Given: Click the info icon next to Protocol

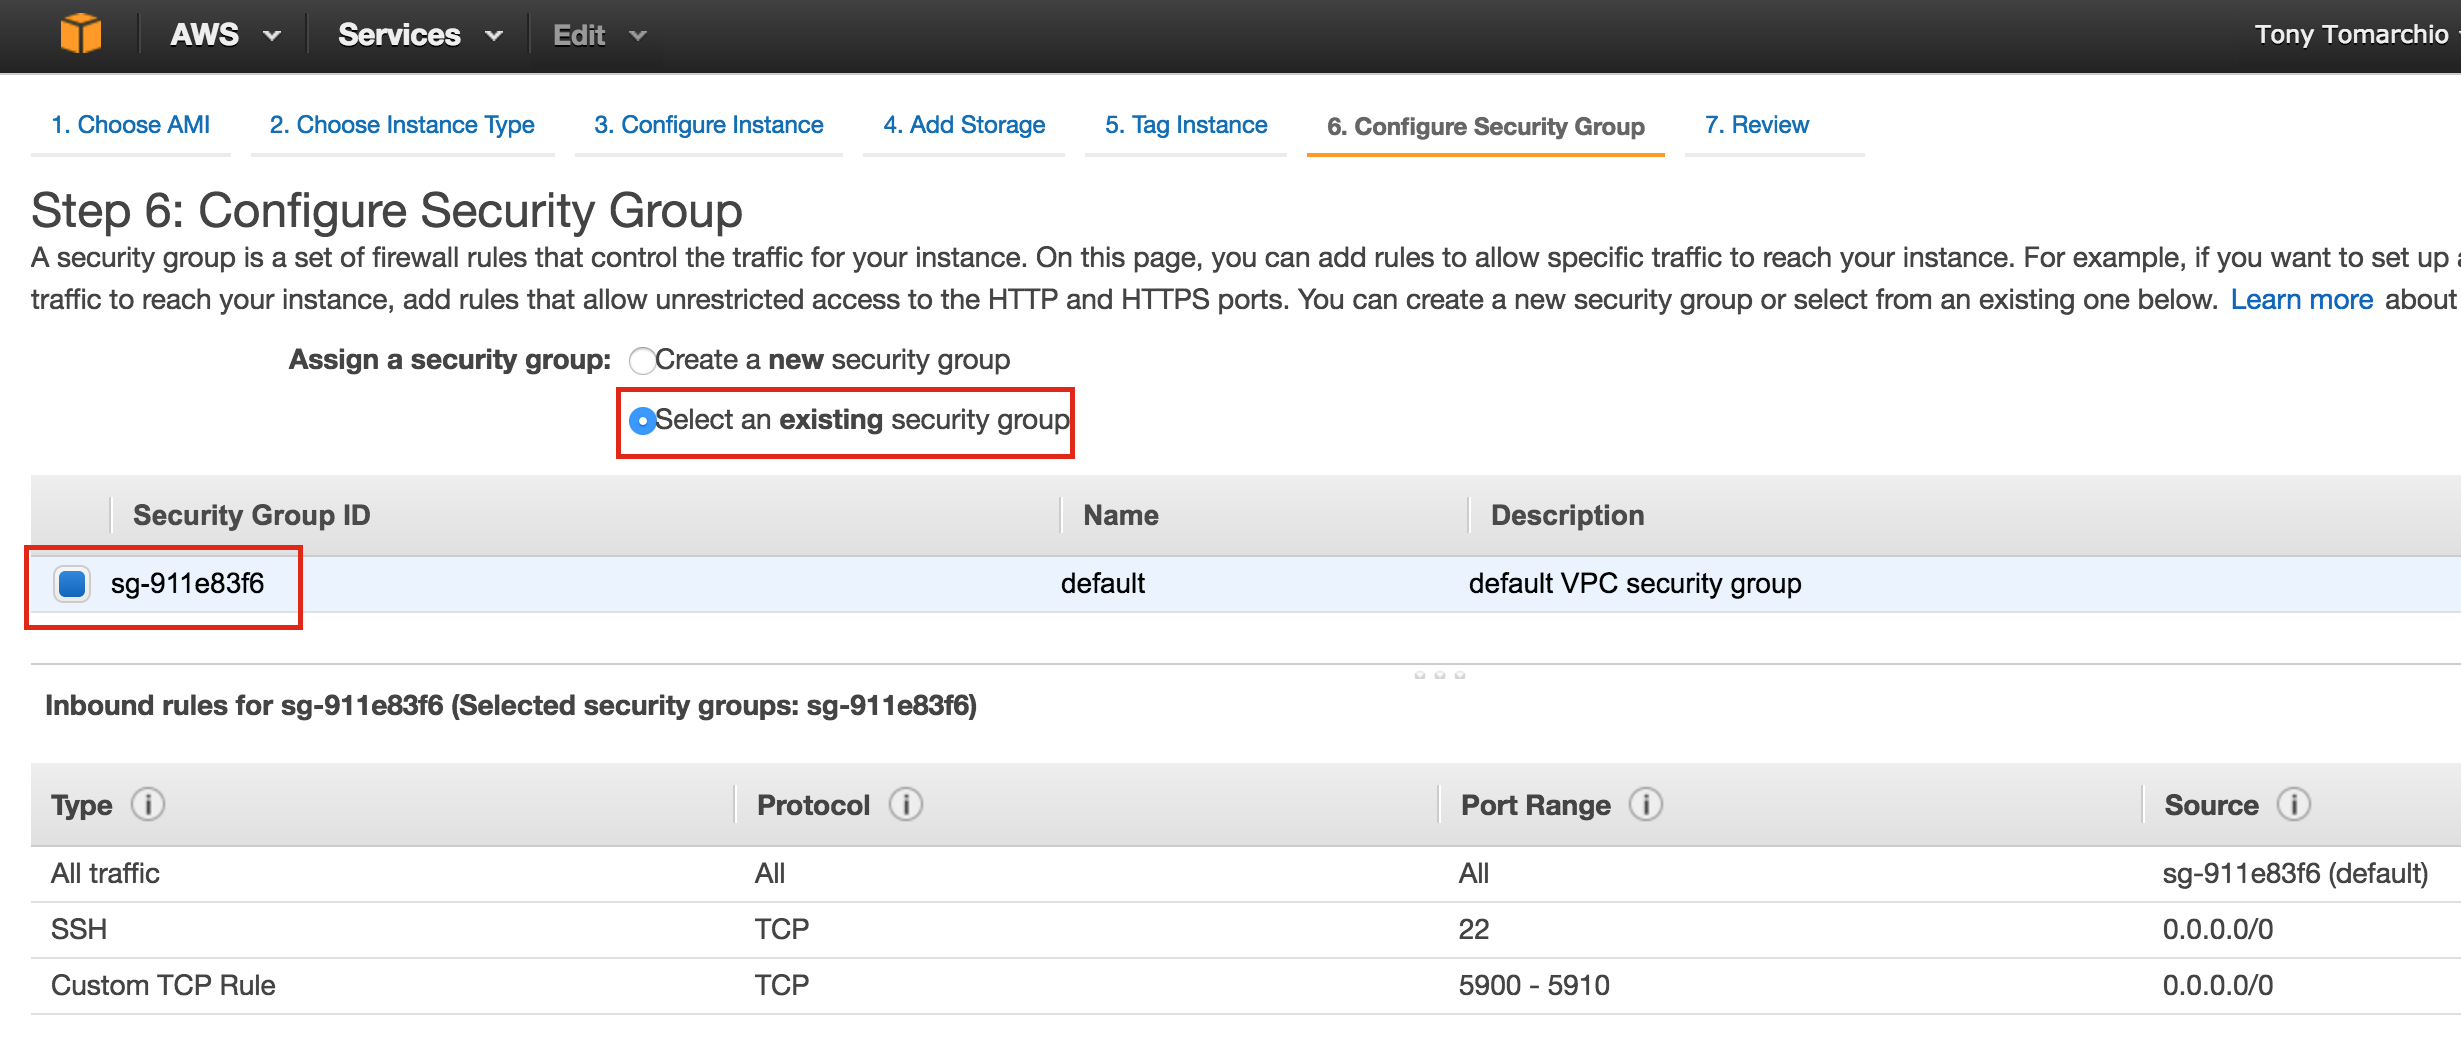Looking at the screenshot, I should pos(906,804).
